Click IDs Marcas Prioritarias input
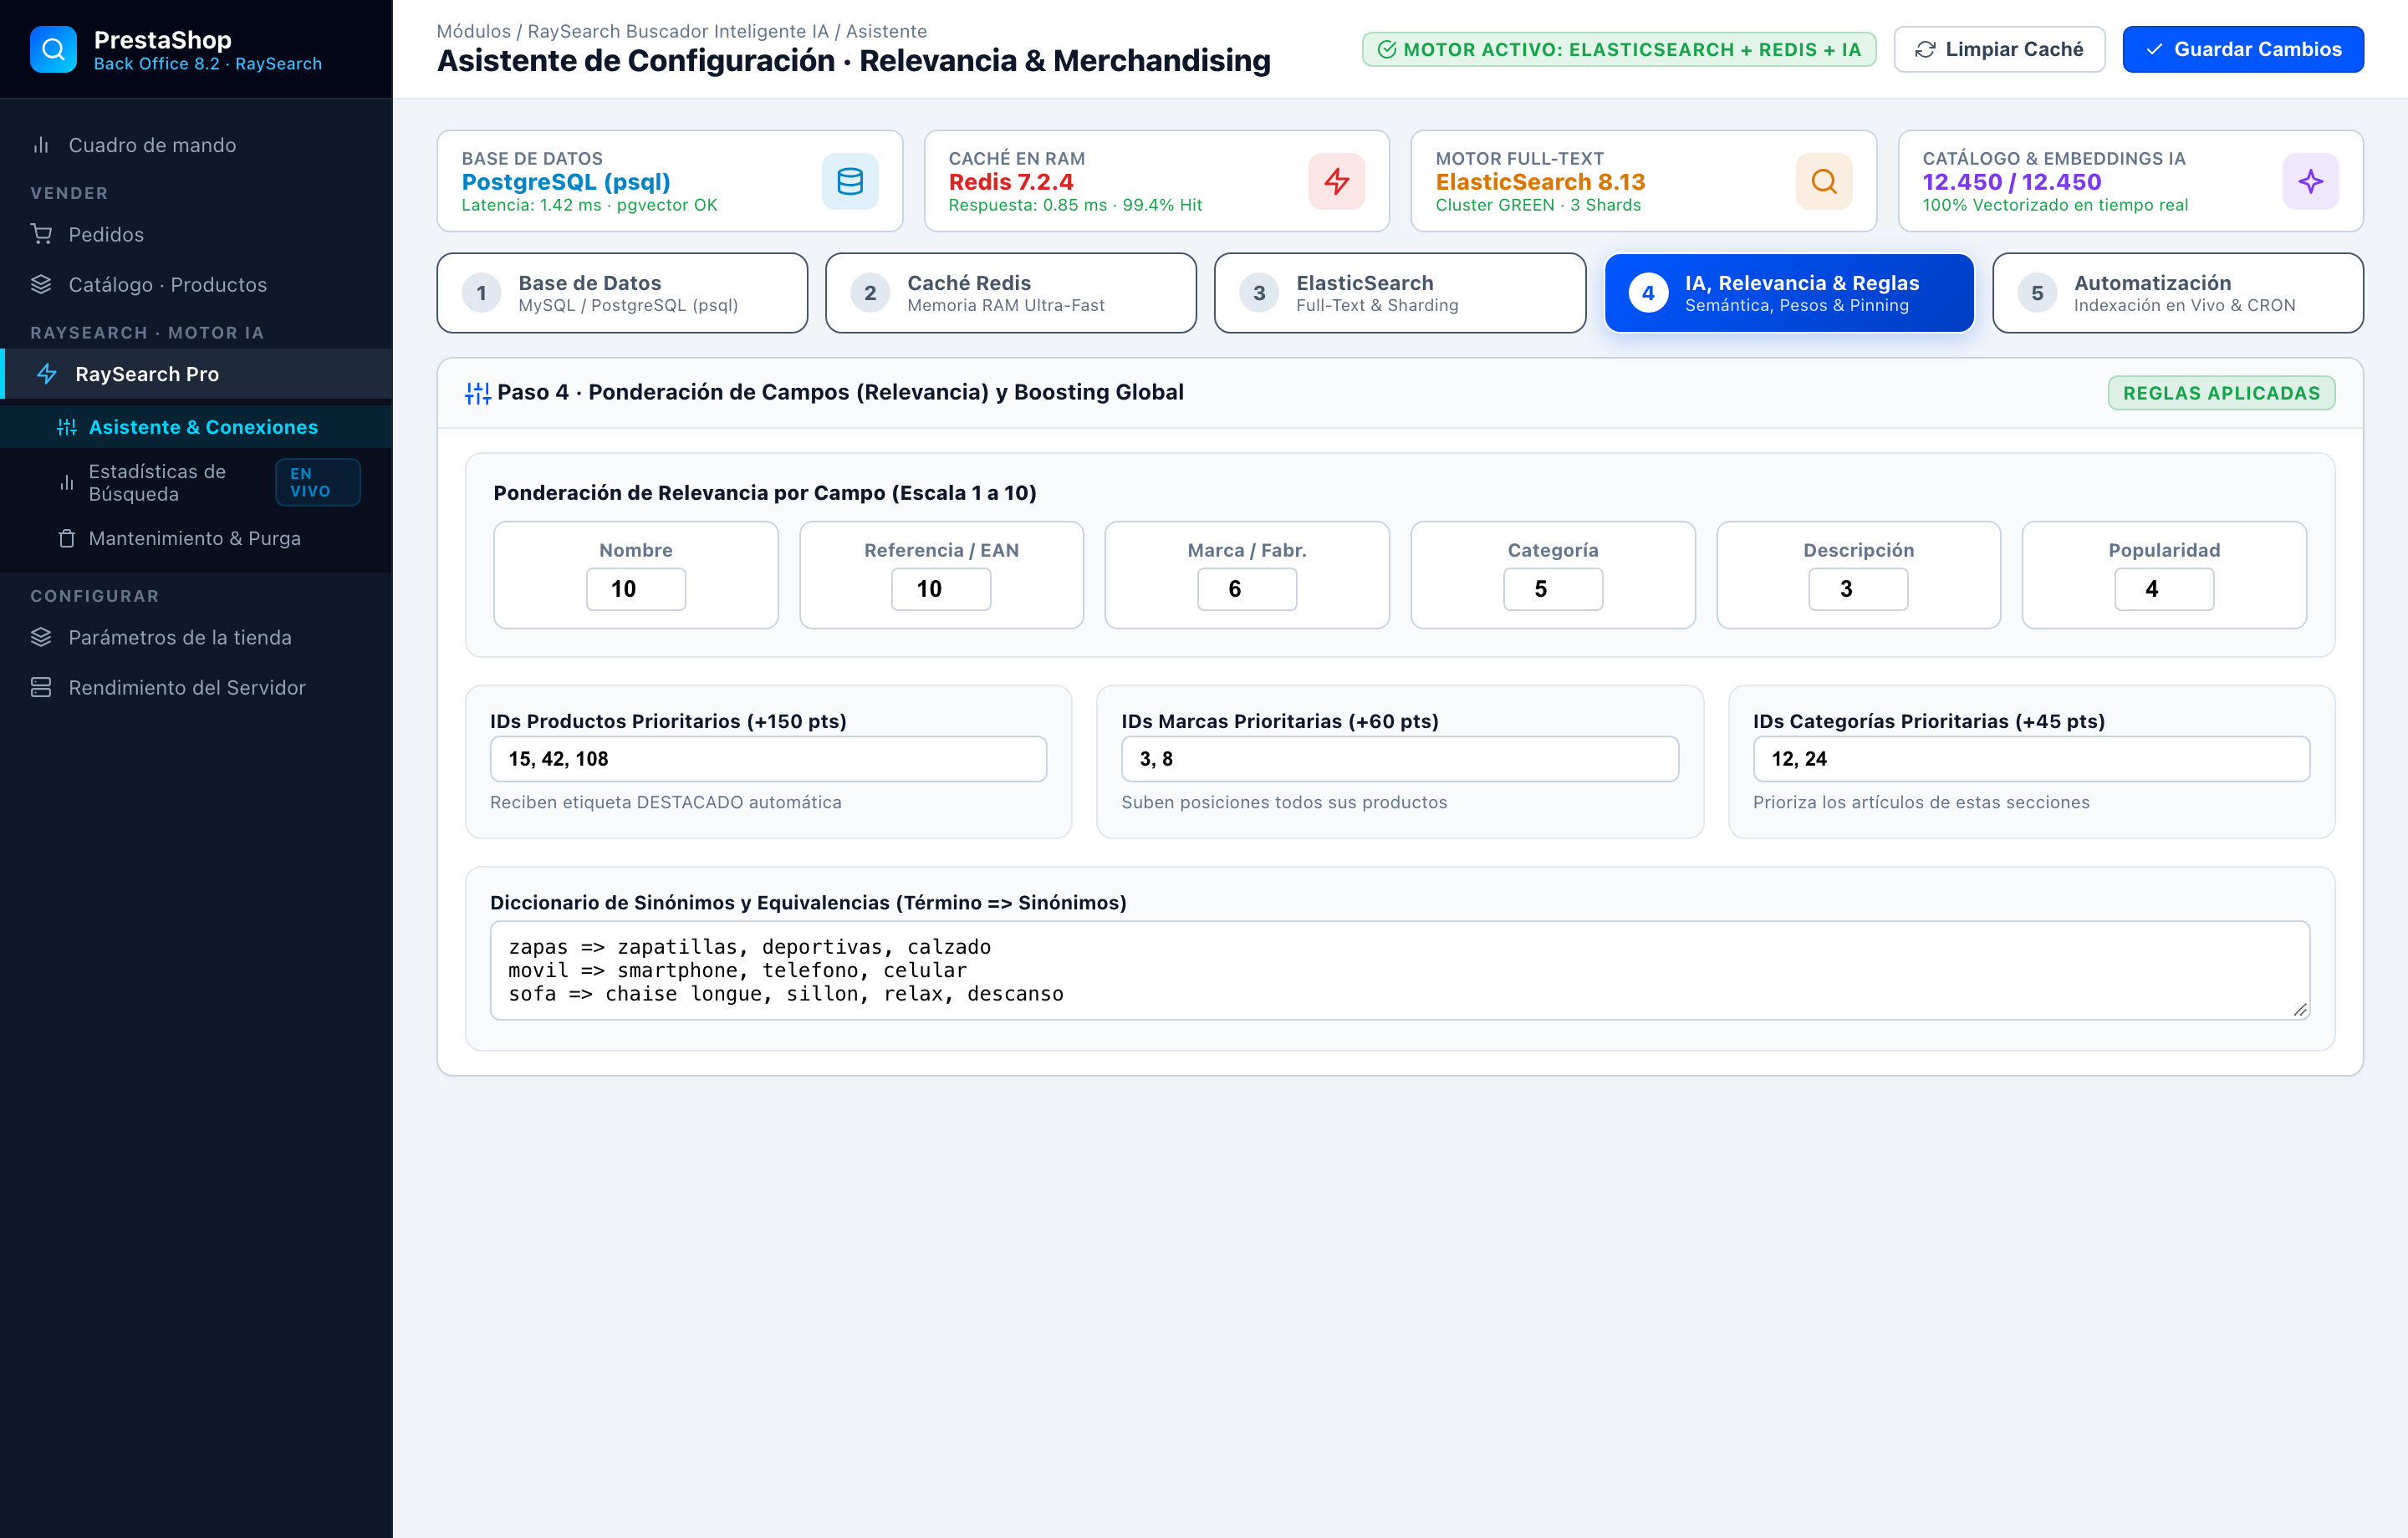This screenshot has width=2408, height=1538. coord(1400,759)
